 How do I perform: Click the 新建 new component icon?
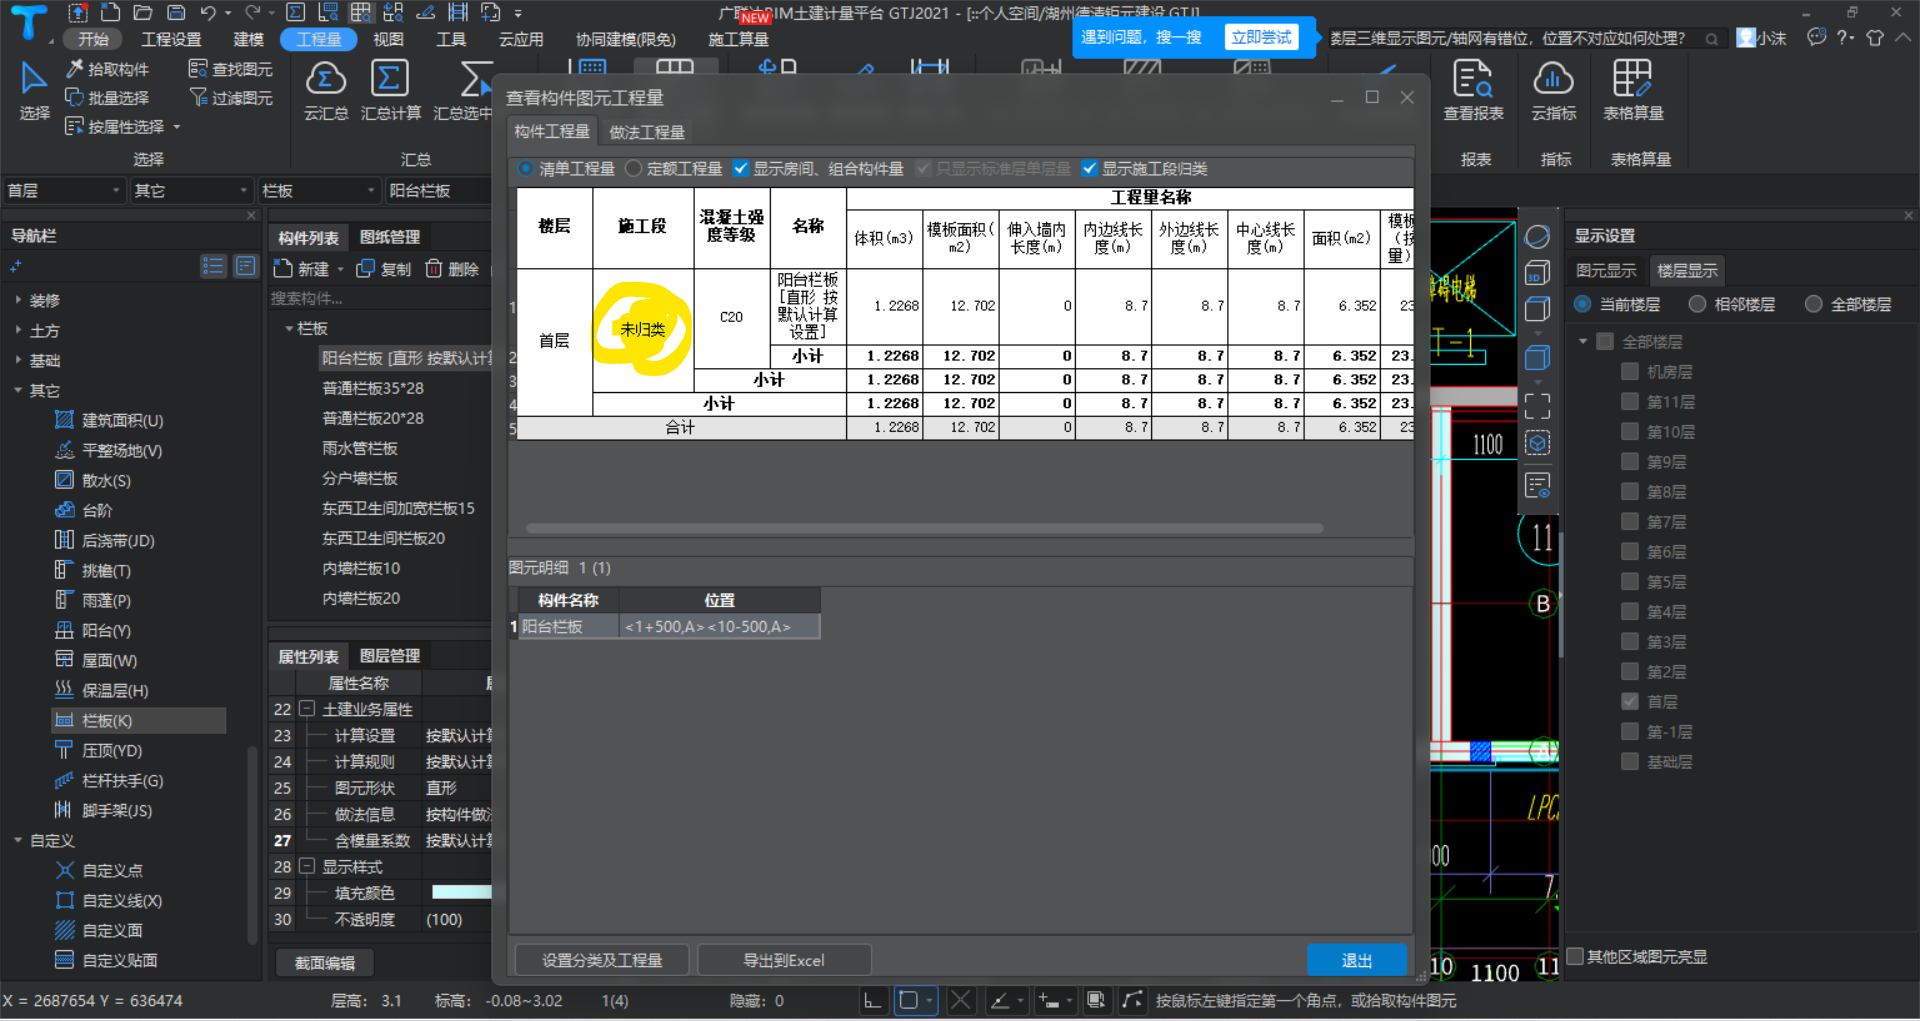(x=283, y=269)
